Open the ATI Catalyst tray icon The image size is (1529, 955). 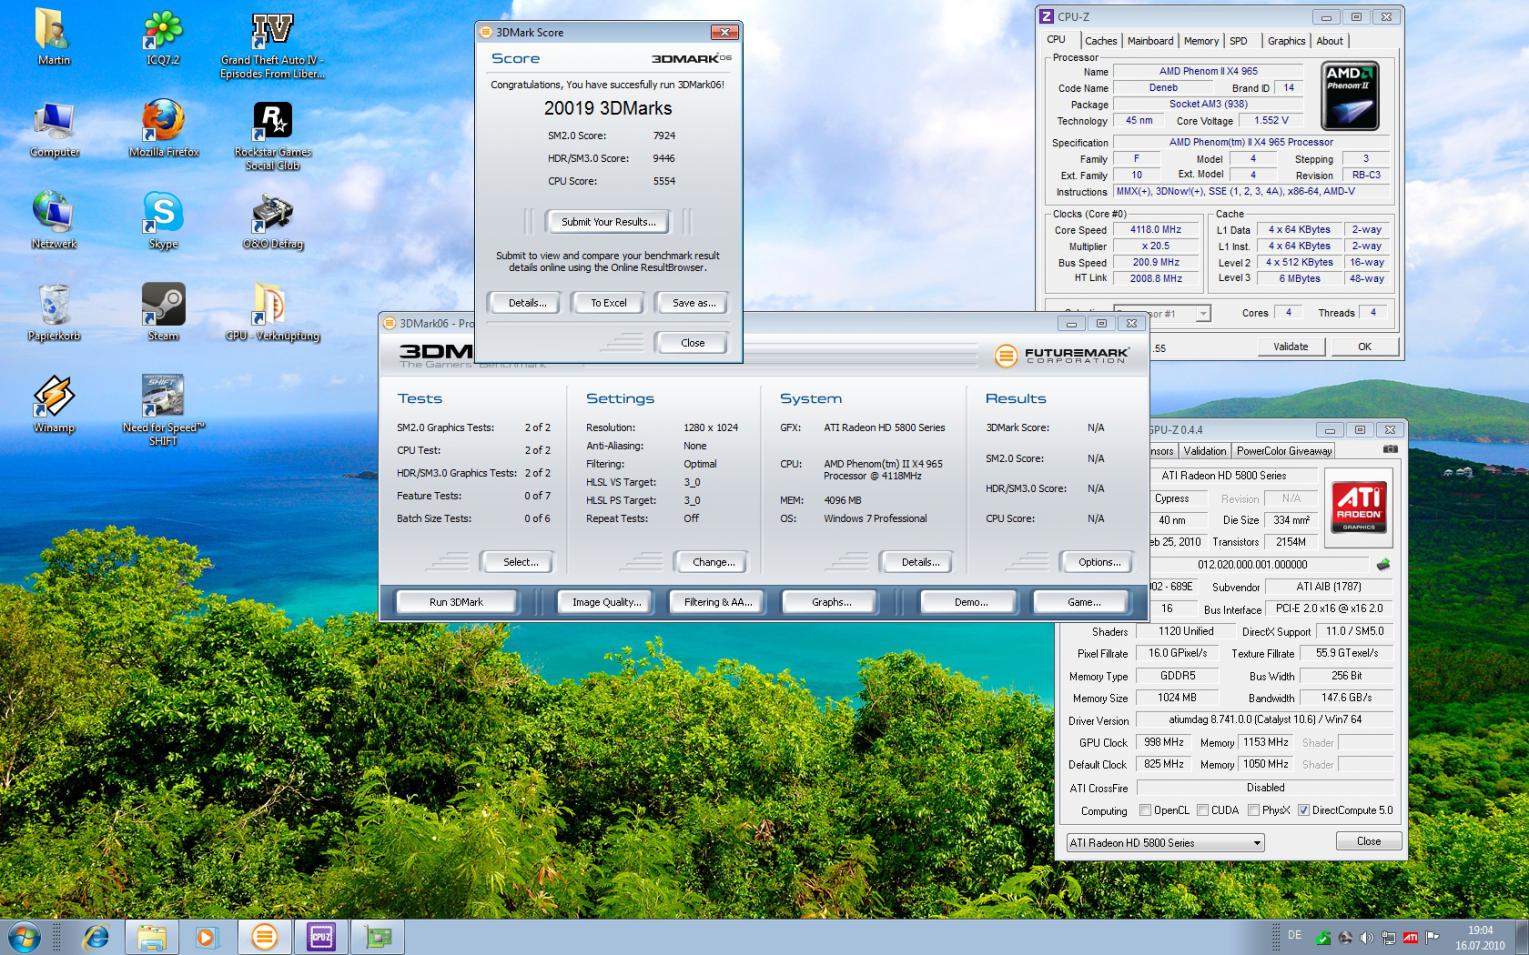coord(1410,938)
